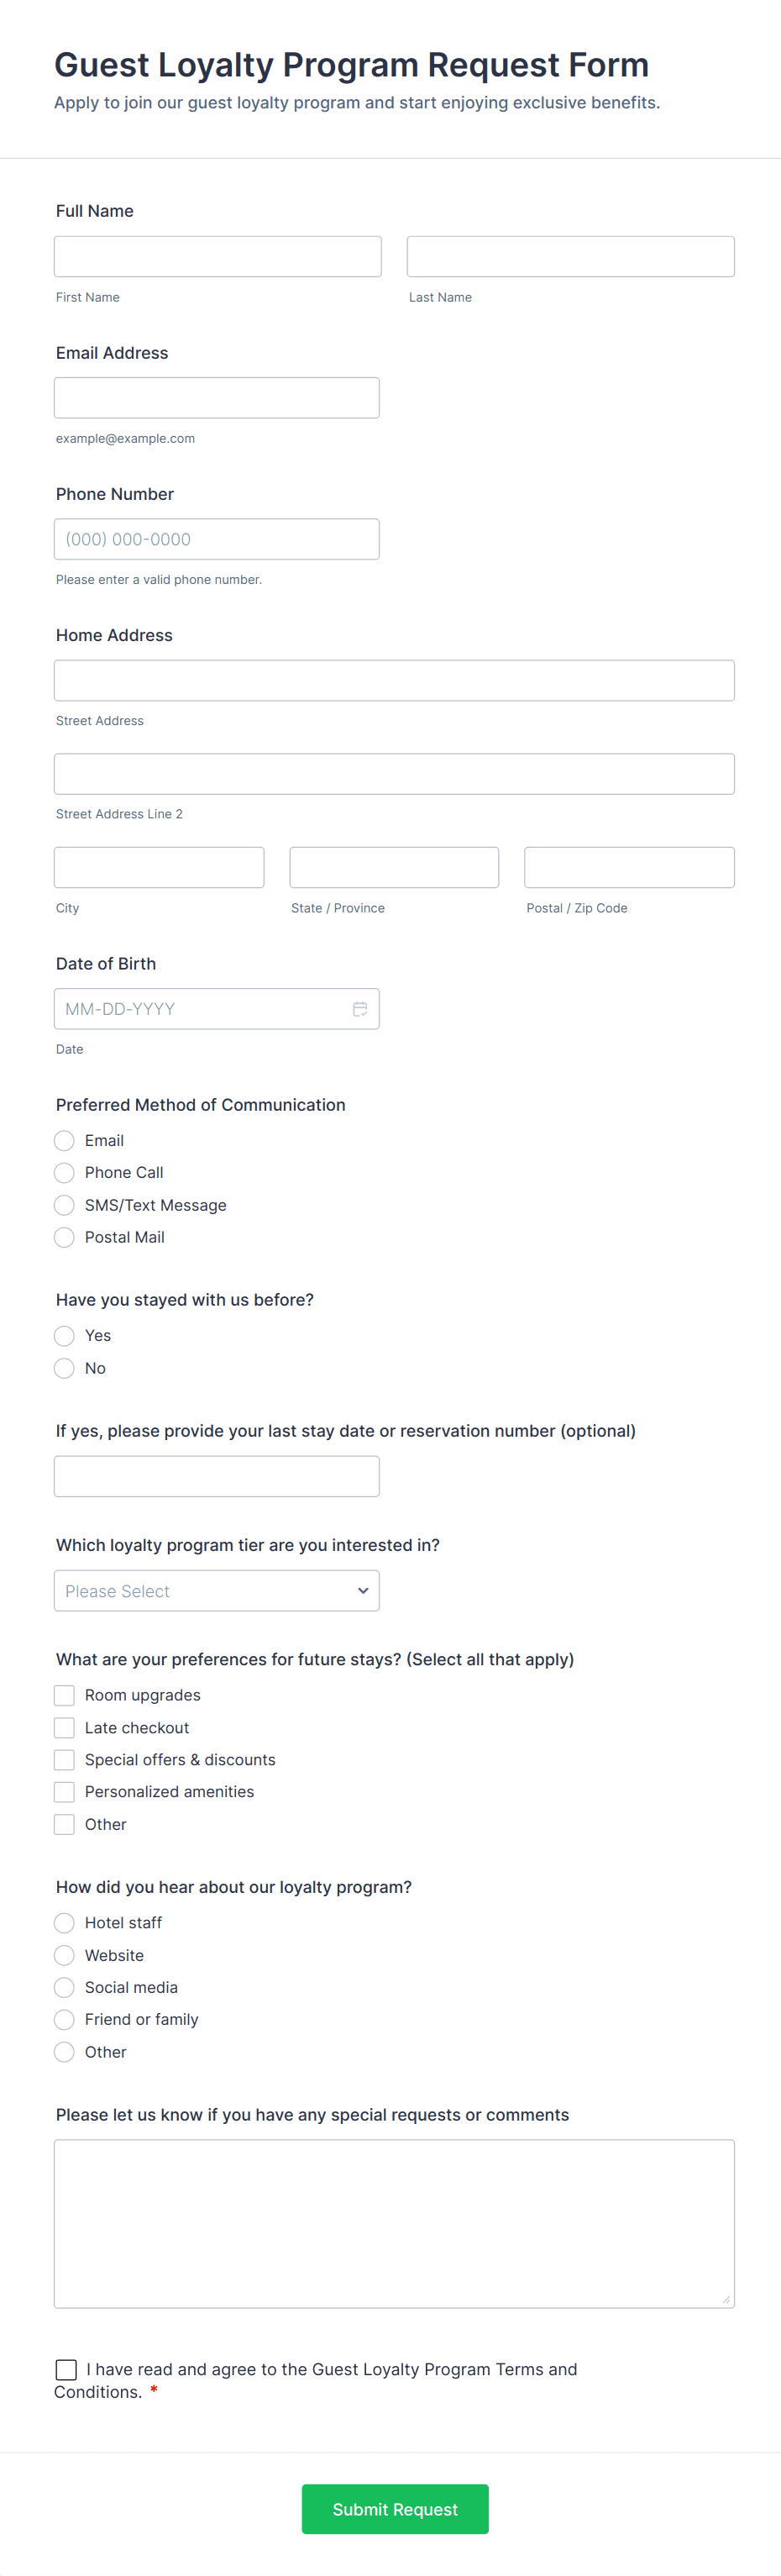Check the Room upgrades preference
Screen dimensions: 781x2576
pos(65,1695)
